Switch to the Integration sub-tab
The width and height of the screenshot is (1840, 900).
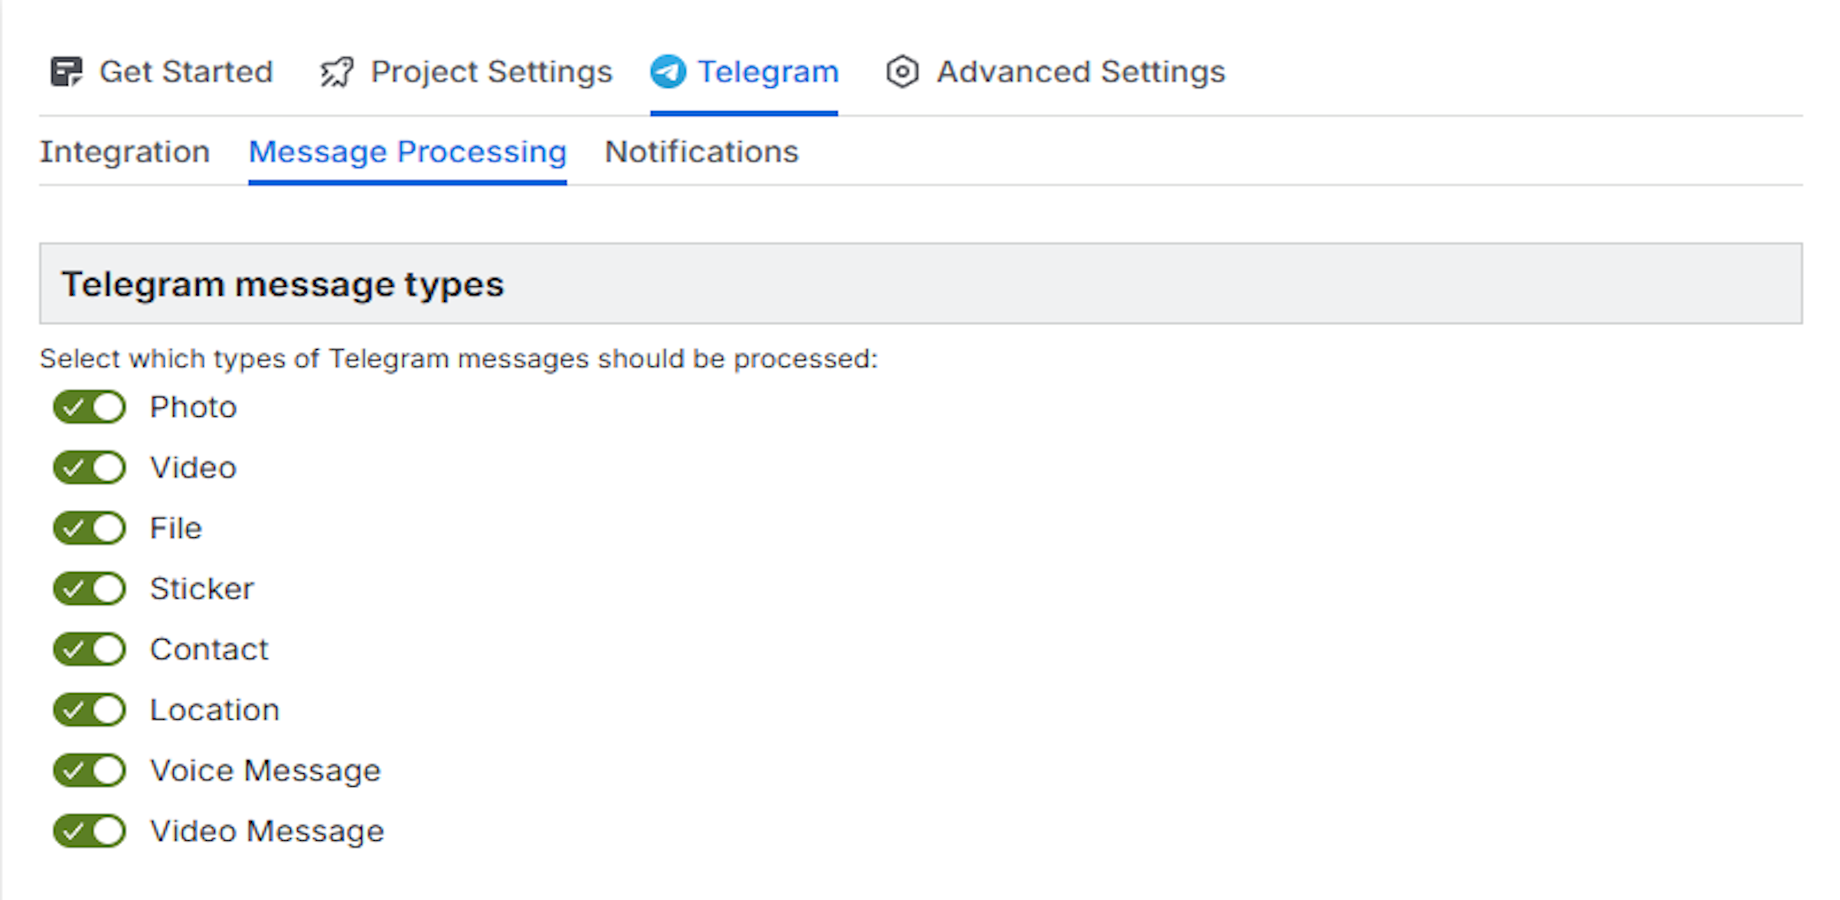(125, 152)
